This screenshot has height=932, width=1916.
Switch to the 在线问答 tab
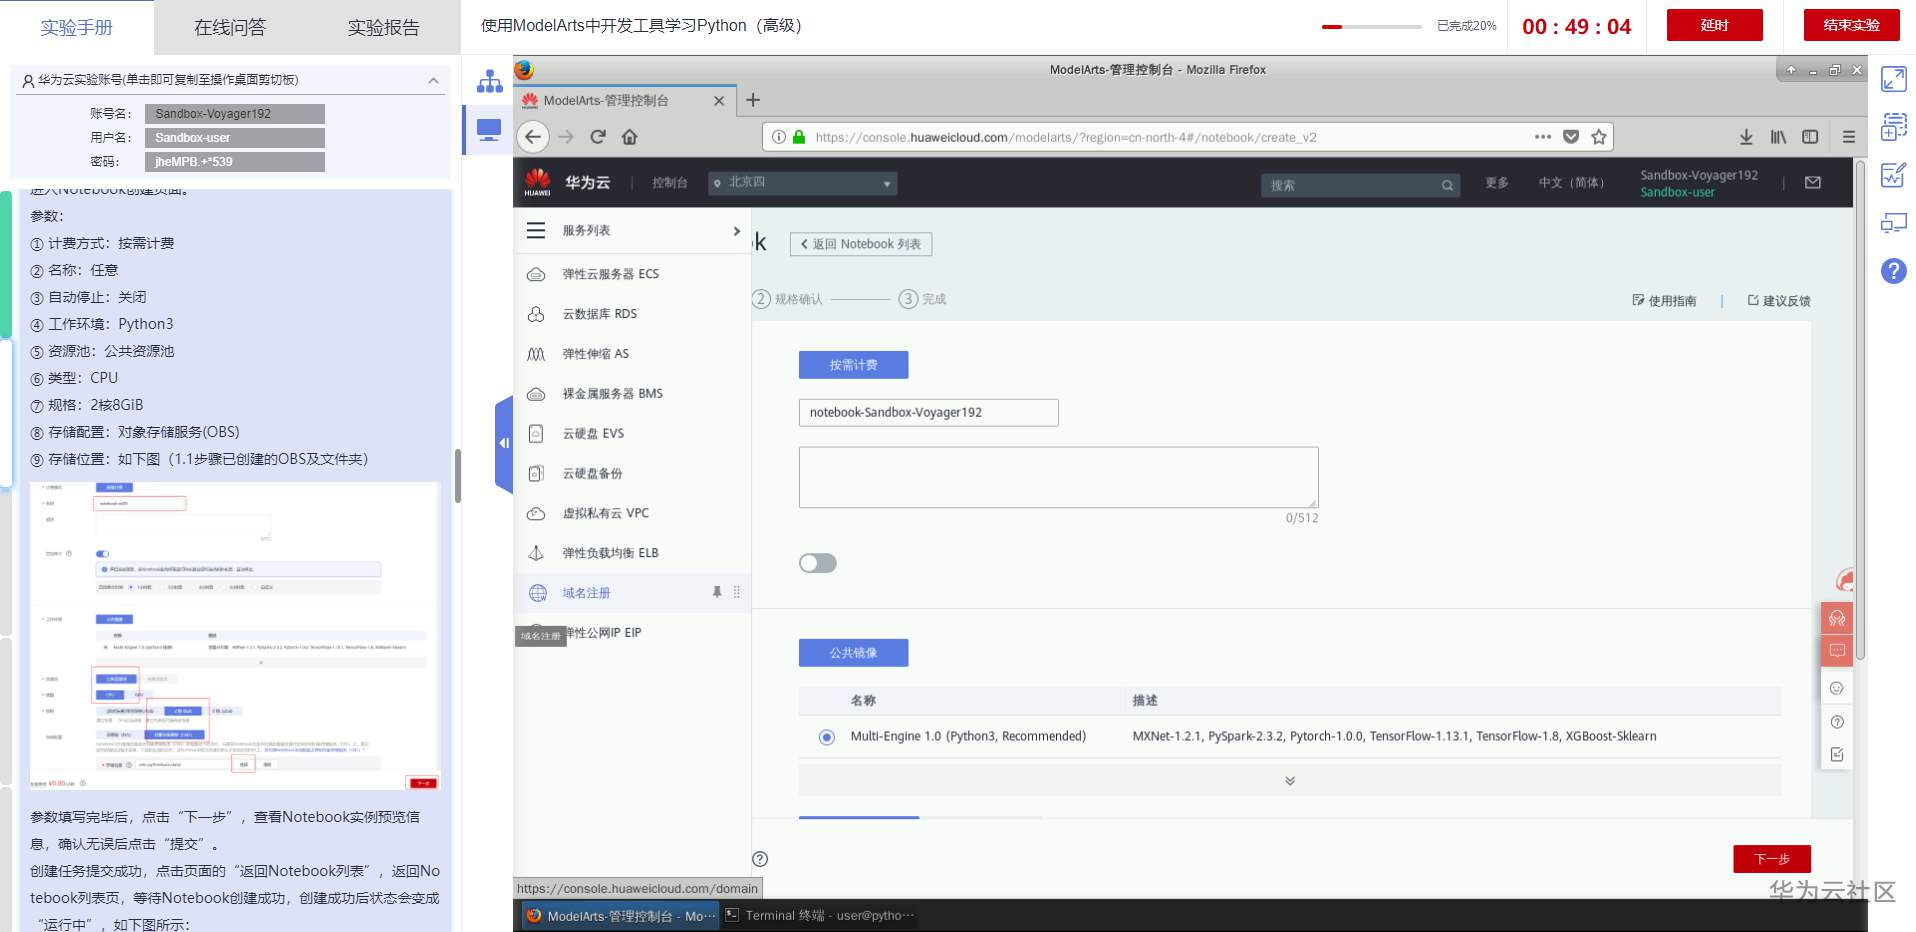point(230,28)
